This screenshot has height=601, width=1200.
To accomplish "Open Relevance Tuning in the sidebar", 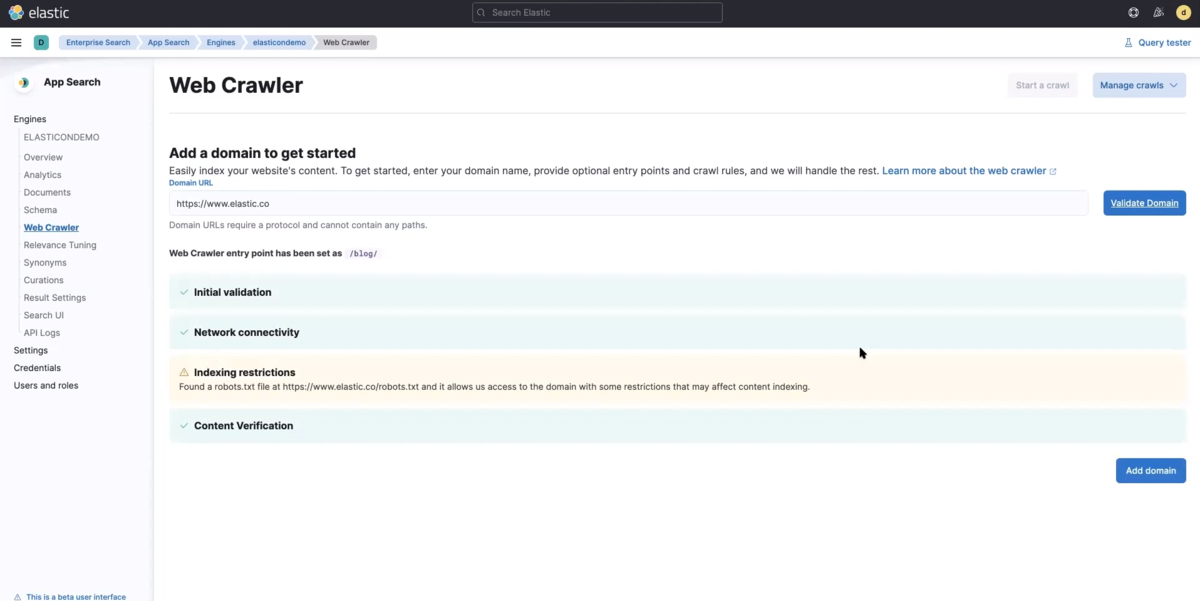I will click(60, 245).
